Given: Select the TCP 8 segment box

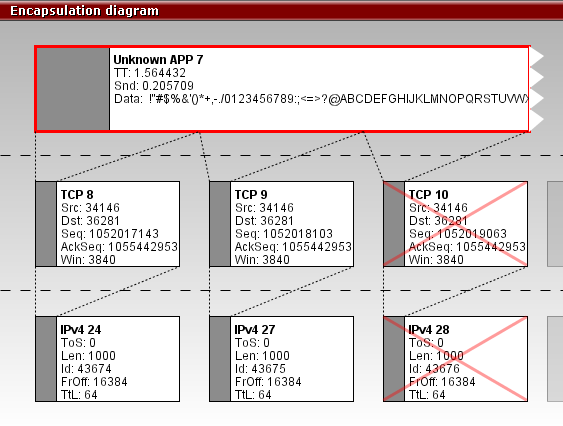Looking at the screenshot, I should pyautogui.click(x=107, y=224).
